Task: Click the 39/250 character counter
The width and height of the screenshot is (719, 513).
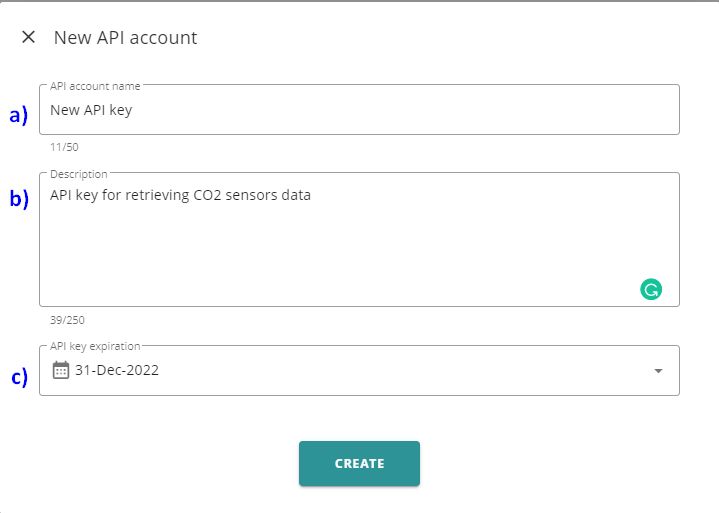Action: (66, 320)
